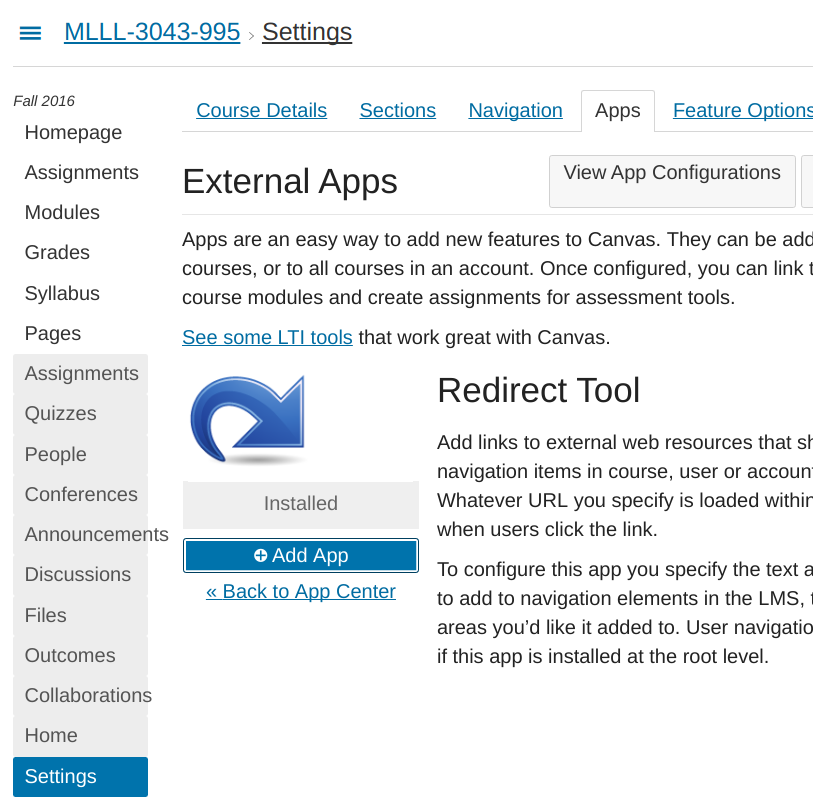This screenshot has height=807, width=813.
Task: Click View App Configurations button
Action: 672,181
